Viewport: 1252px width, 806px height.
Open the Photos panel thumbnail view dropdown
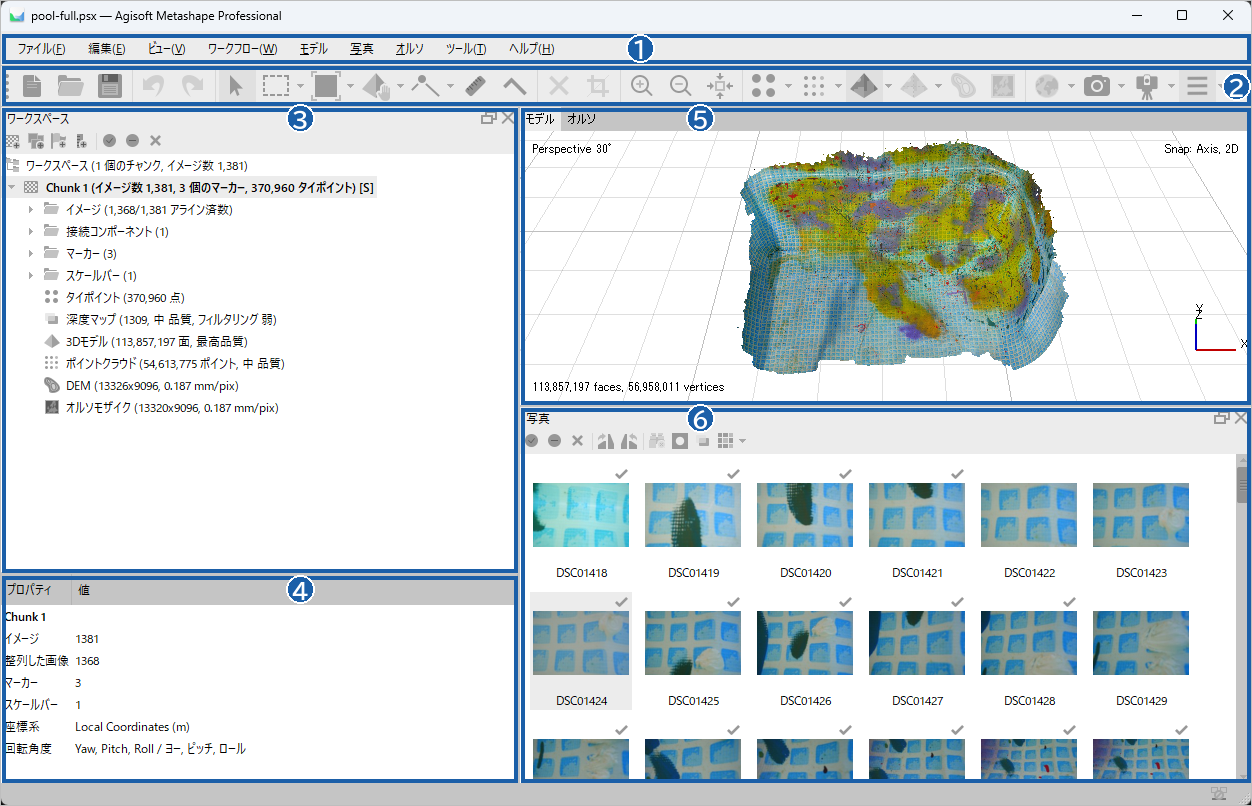pyautogui.click(x=742, y=440)
